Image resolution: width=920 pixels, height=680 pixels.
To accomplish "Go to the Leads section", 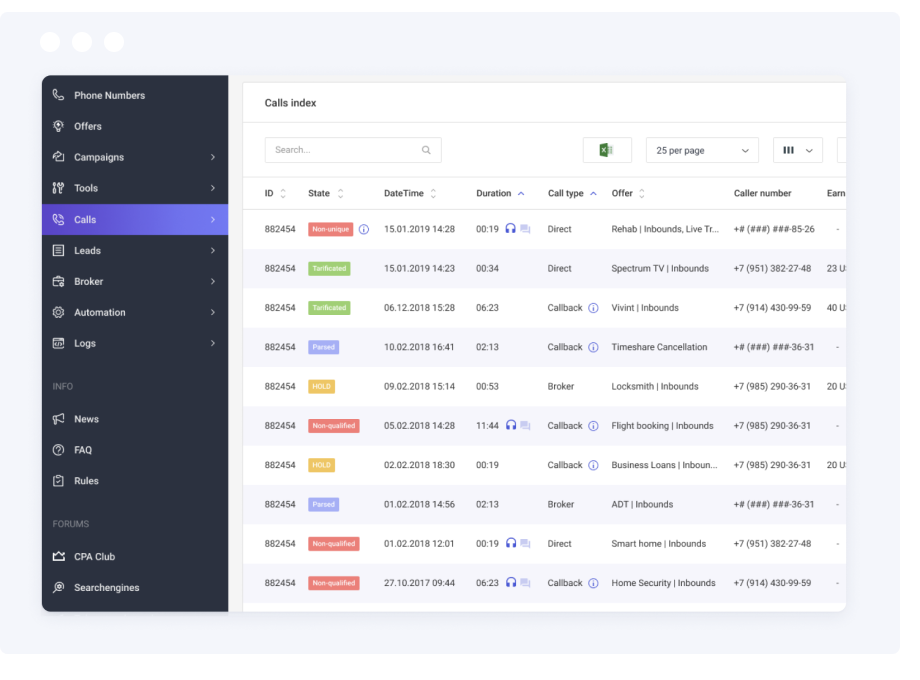I will (x=87, y=250).
